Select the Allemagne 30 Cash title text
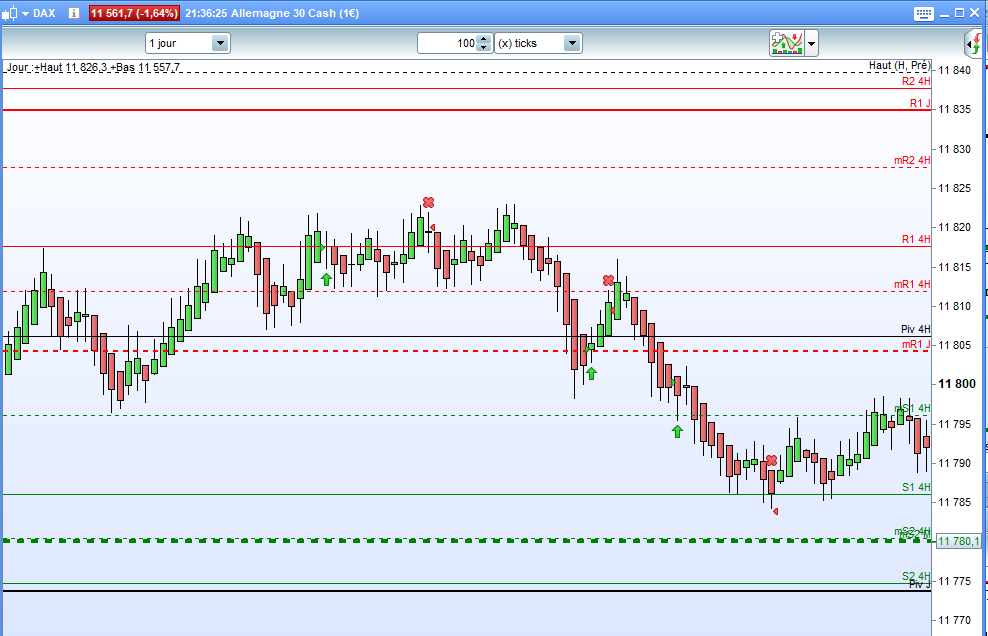This screenshot has width=988, height=636. tap(295, 13)
